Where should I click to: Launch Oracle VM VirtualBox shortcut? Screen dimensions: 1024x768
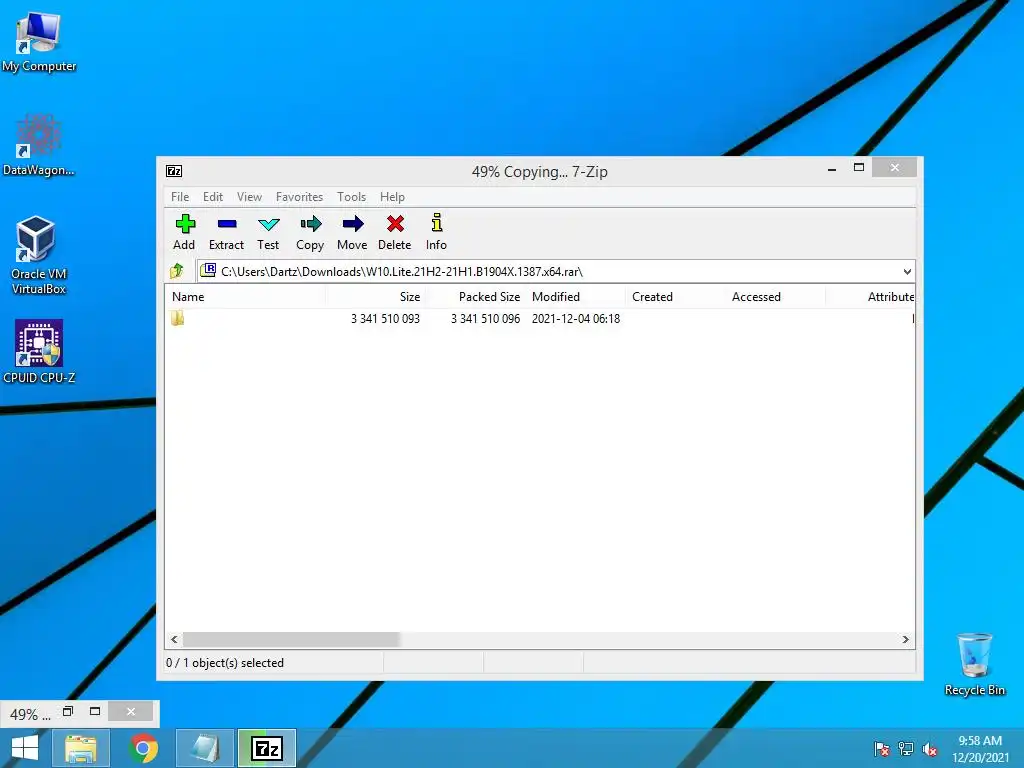[39, 255]
